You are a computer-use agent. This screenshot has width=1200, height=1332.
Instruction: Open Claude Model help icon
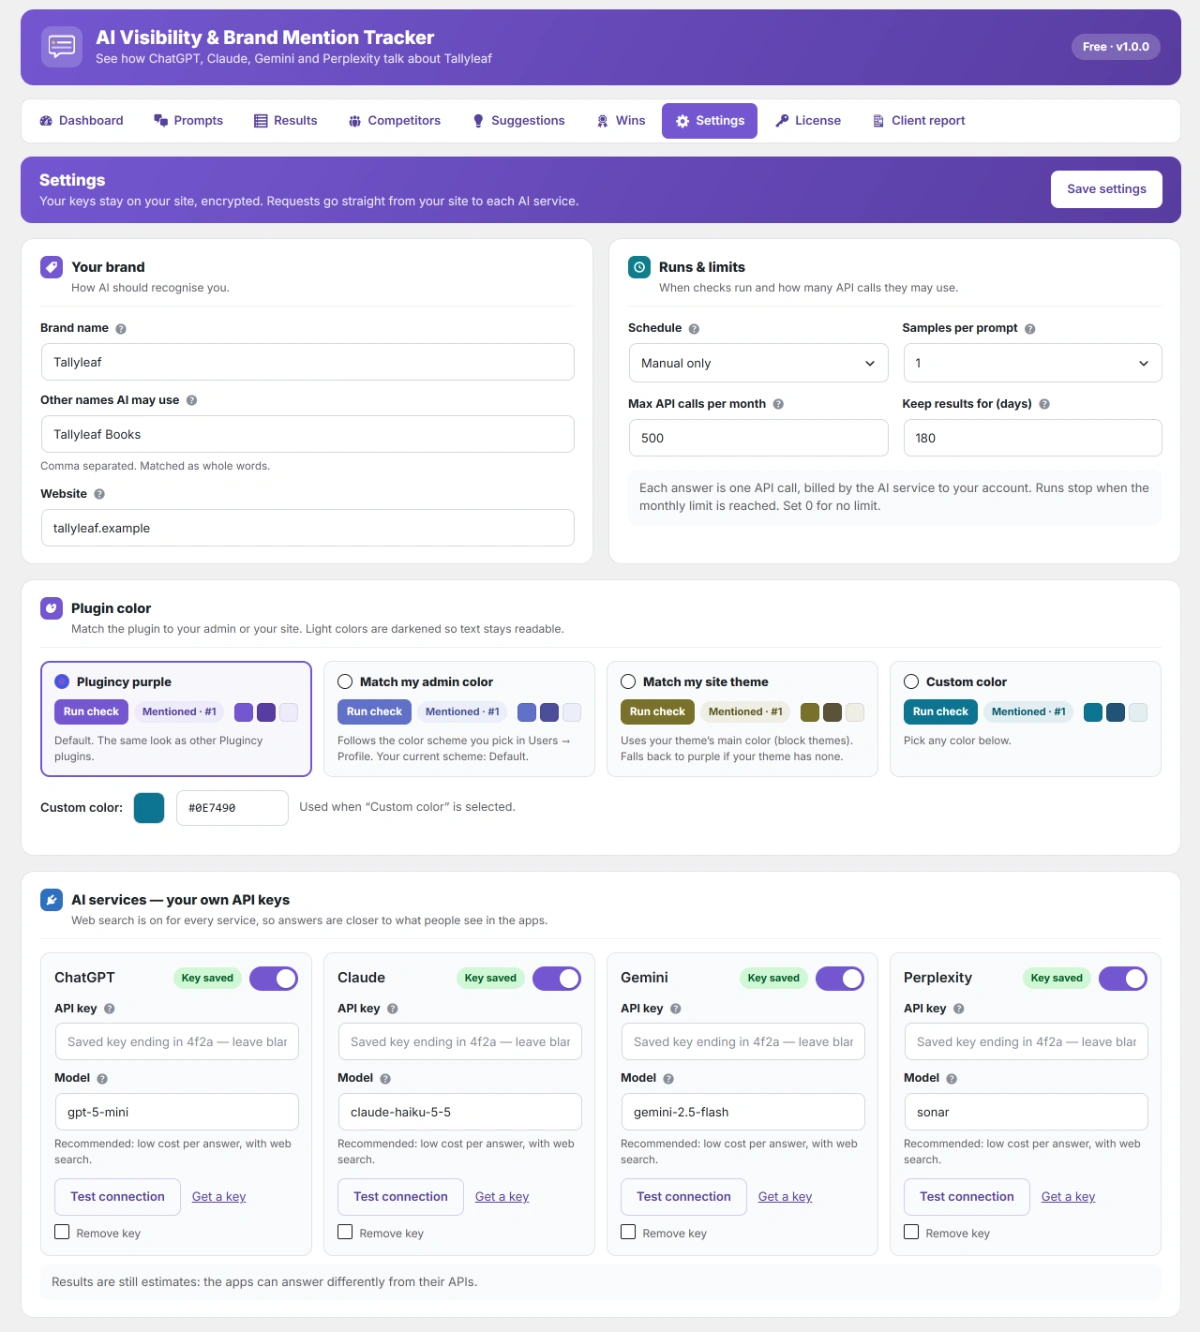(x=385, y=1079)
